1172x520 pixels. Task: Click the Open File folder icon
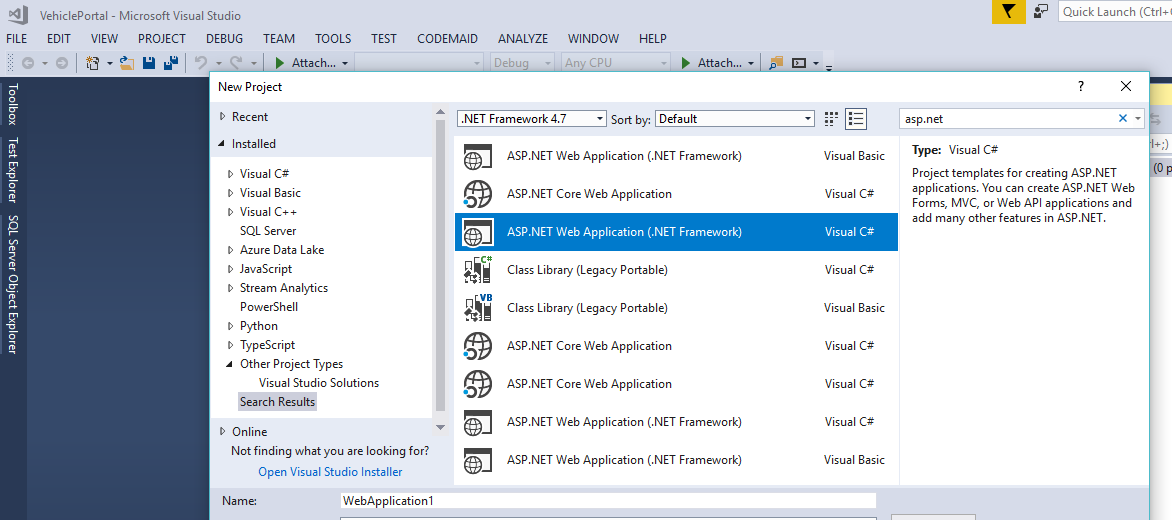(x=127, y=63)
